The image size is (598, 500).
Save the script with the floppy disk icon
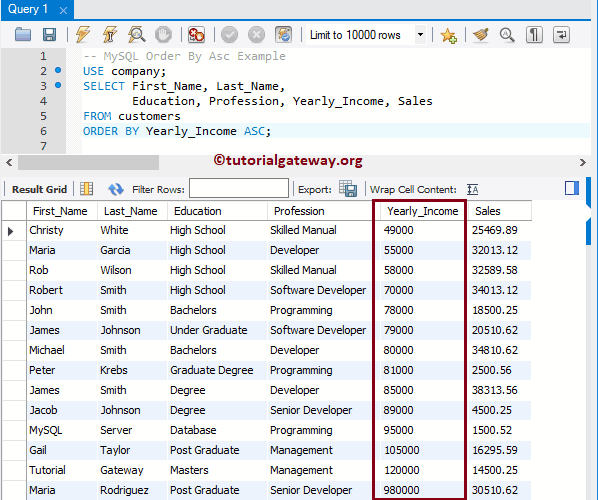tap(49, 35)
